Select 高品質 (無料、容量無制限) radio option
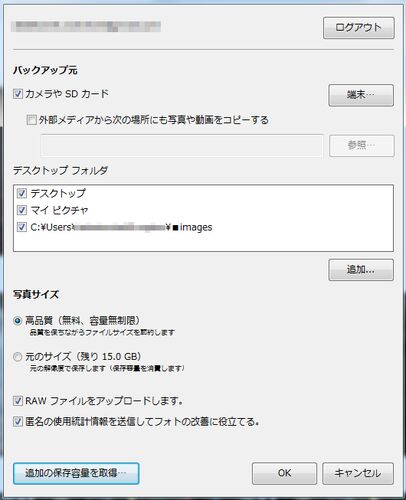The image size is (406, 500). pyautogui.click(x=17, y=321)
